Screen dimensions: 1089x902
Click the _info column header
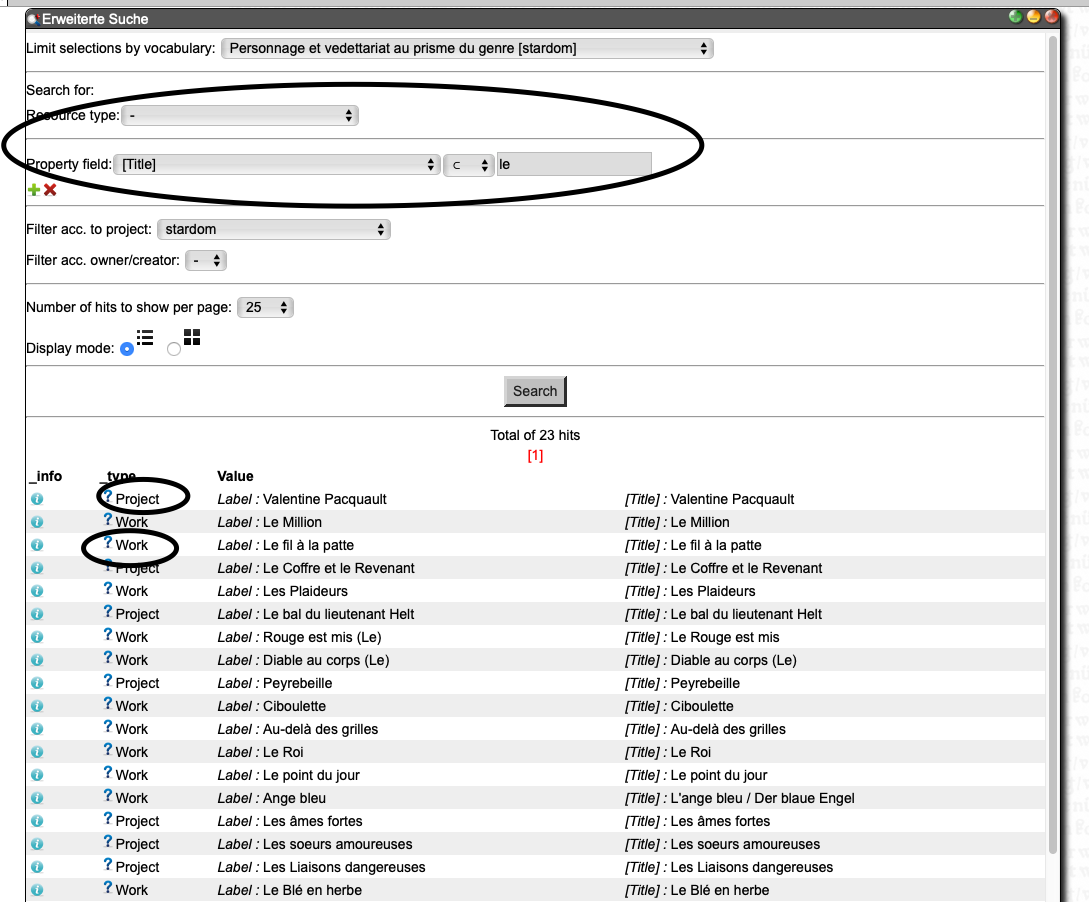click(46, 476)
